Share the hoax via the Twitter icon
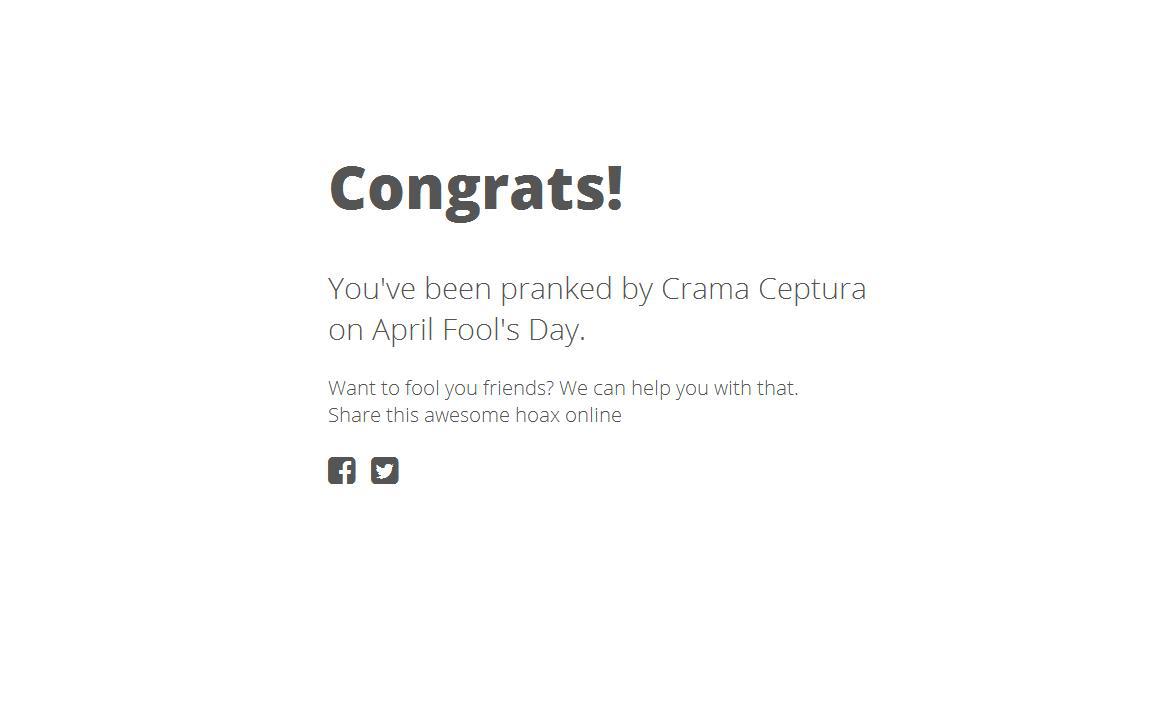This screenshot has height=712, width=1175. [384, 471]
